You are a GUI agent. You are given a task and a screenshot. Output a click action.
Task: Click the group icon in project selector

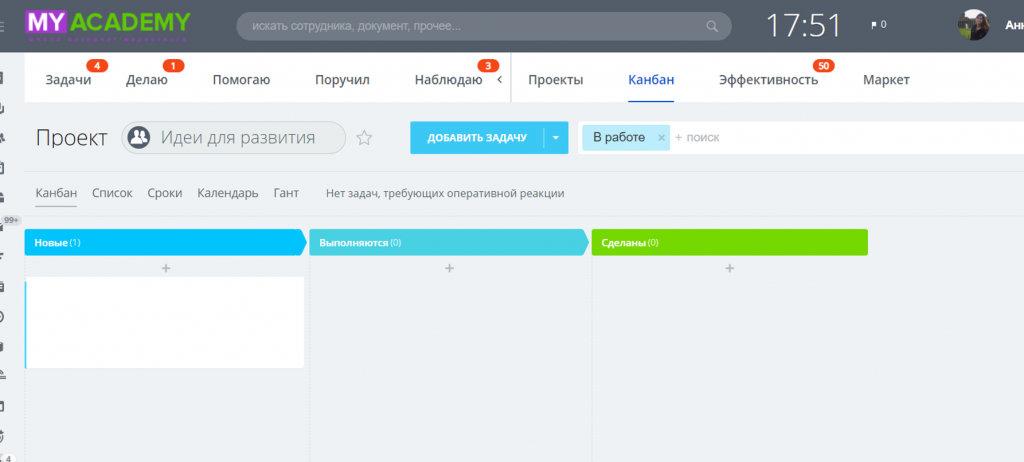(138, 138)
